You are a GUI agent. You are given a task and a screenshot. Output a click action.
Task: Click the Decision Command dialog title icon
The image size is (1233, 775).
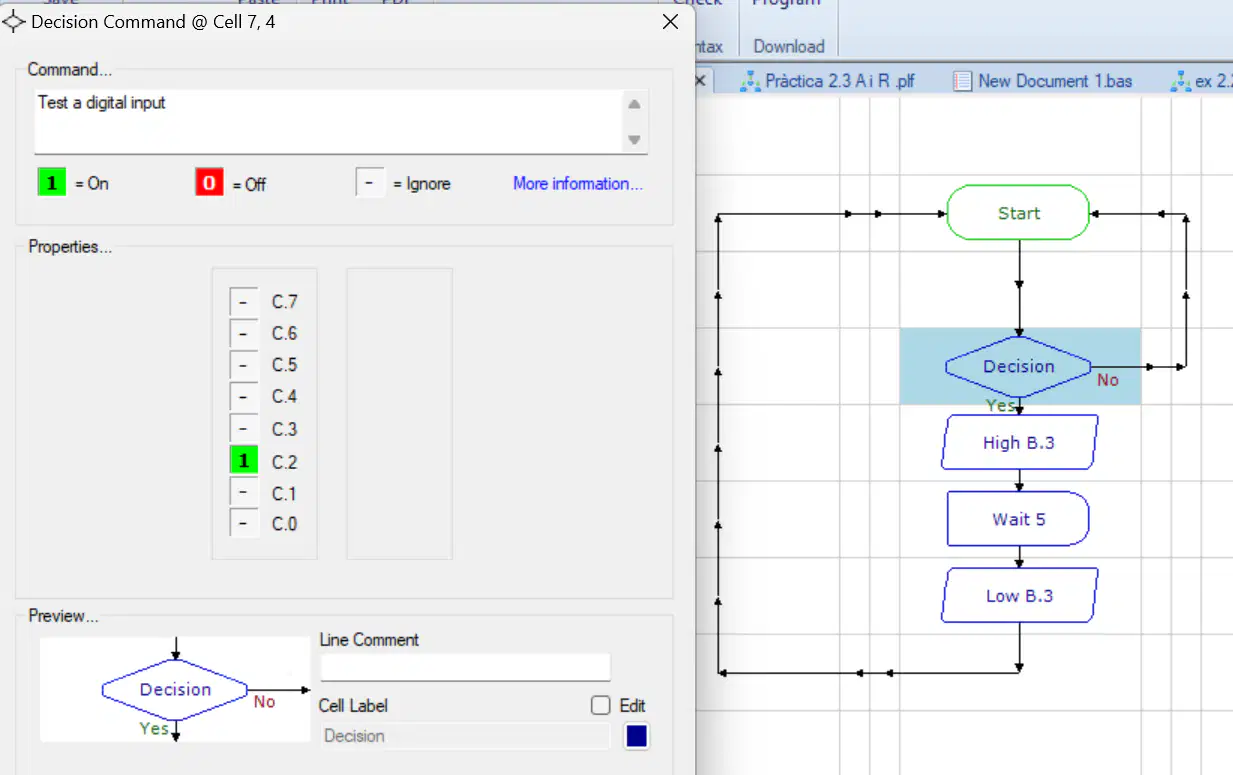14,22
